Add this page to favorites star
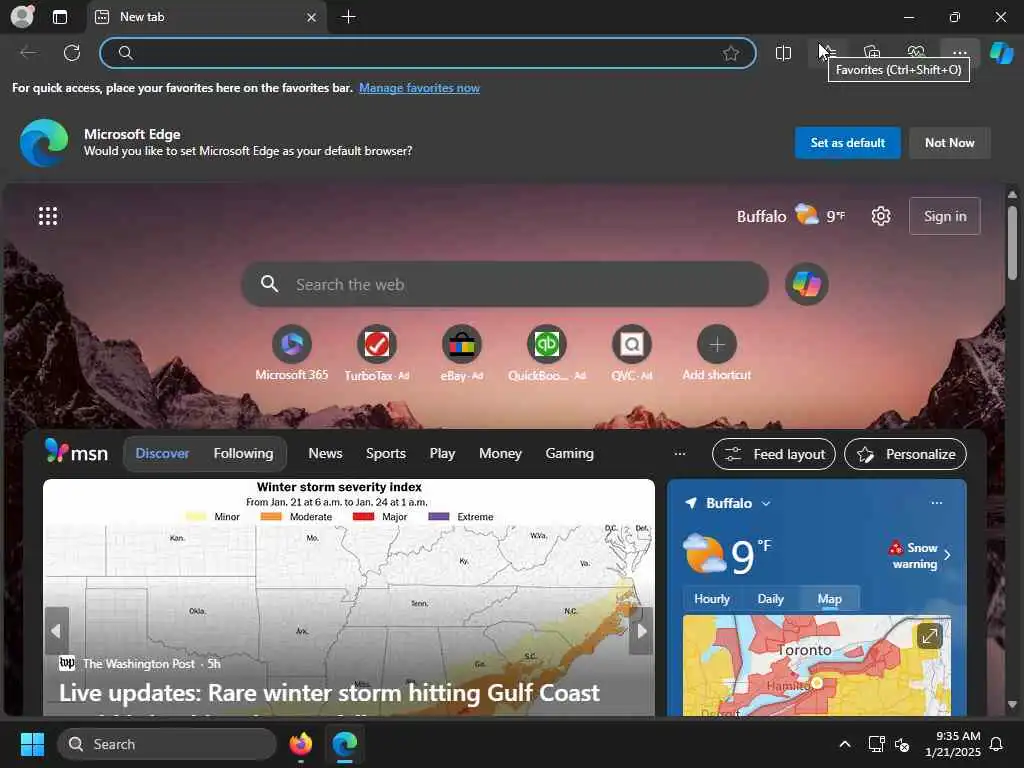1024x768 pixels. click(x=731, y=53)
